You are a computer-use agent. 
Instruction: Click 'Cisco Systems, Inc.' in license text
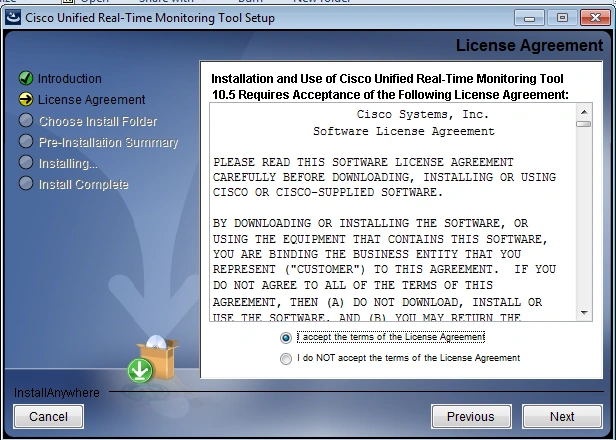(x=423, y=114)
